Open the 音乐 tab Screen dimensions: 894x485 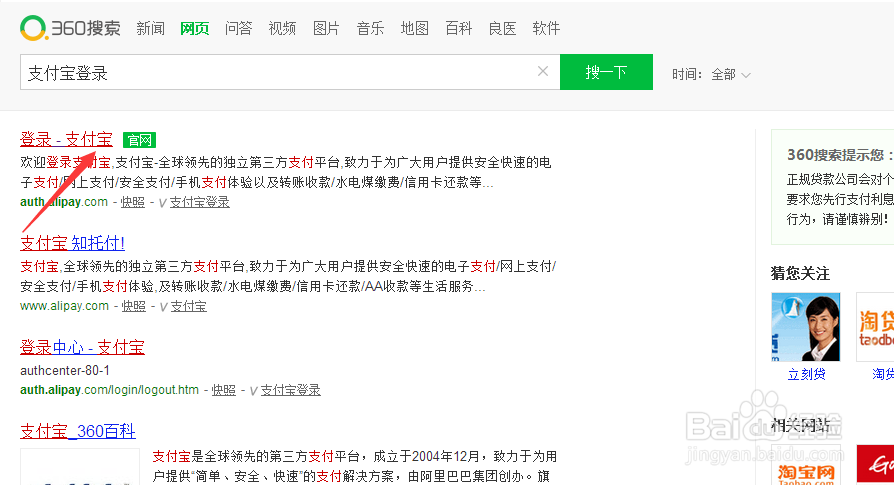(x=370, y=28)
